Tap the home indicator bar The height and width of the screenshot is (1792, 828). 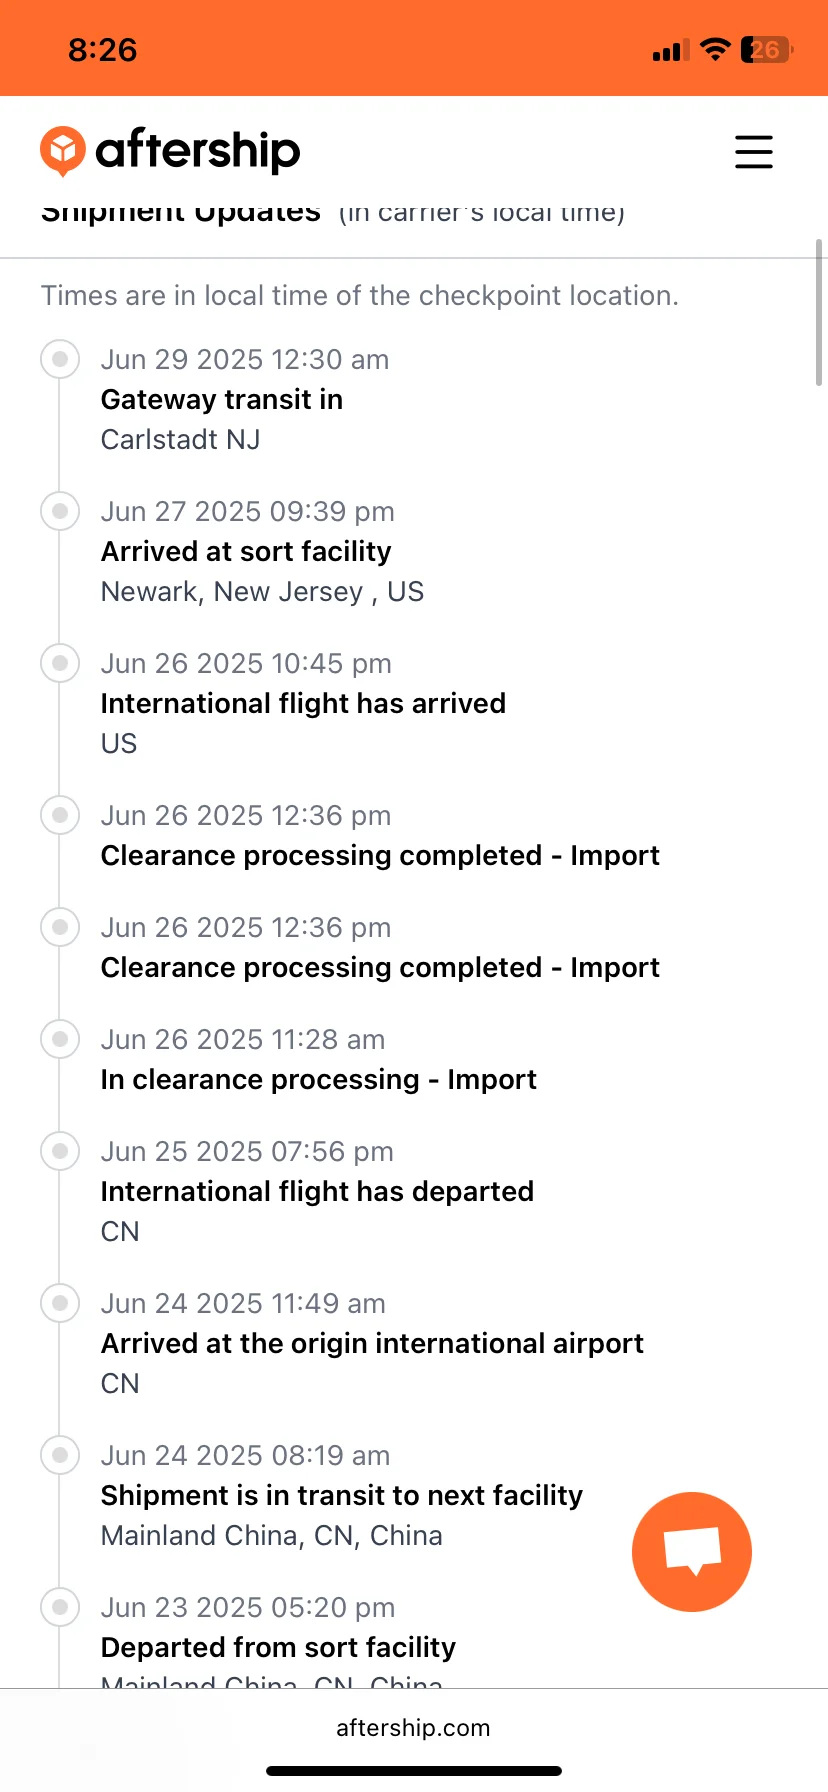pos(413,1771)
